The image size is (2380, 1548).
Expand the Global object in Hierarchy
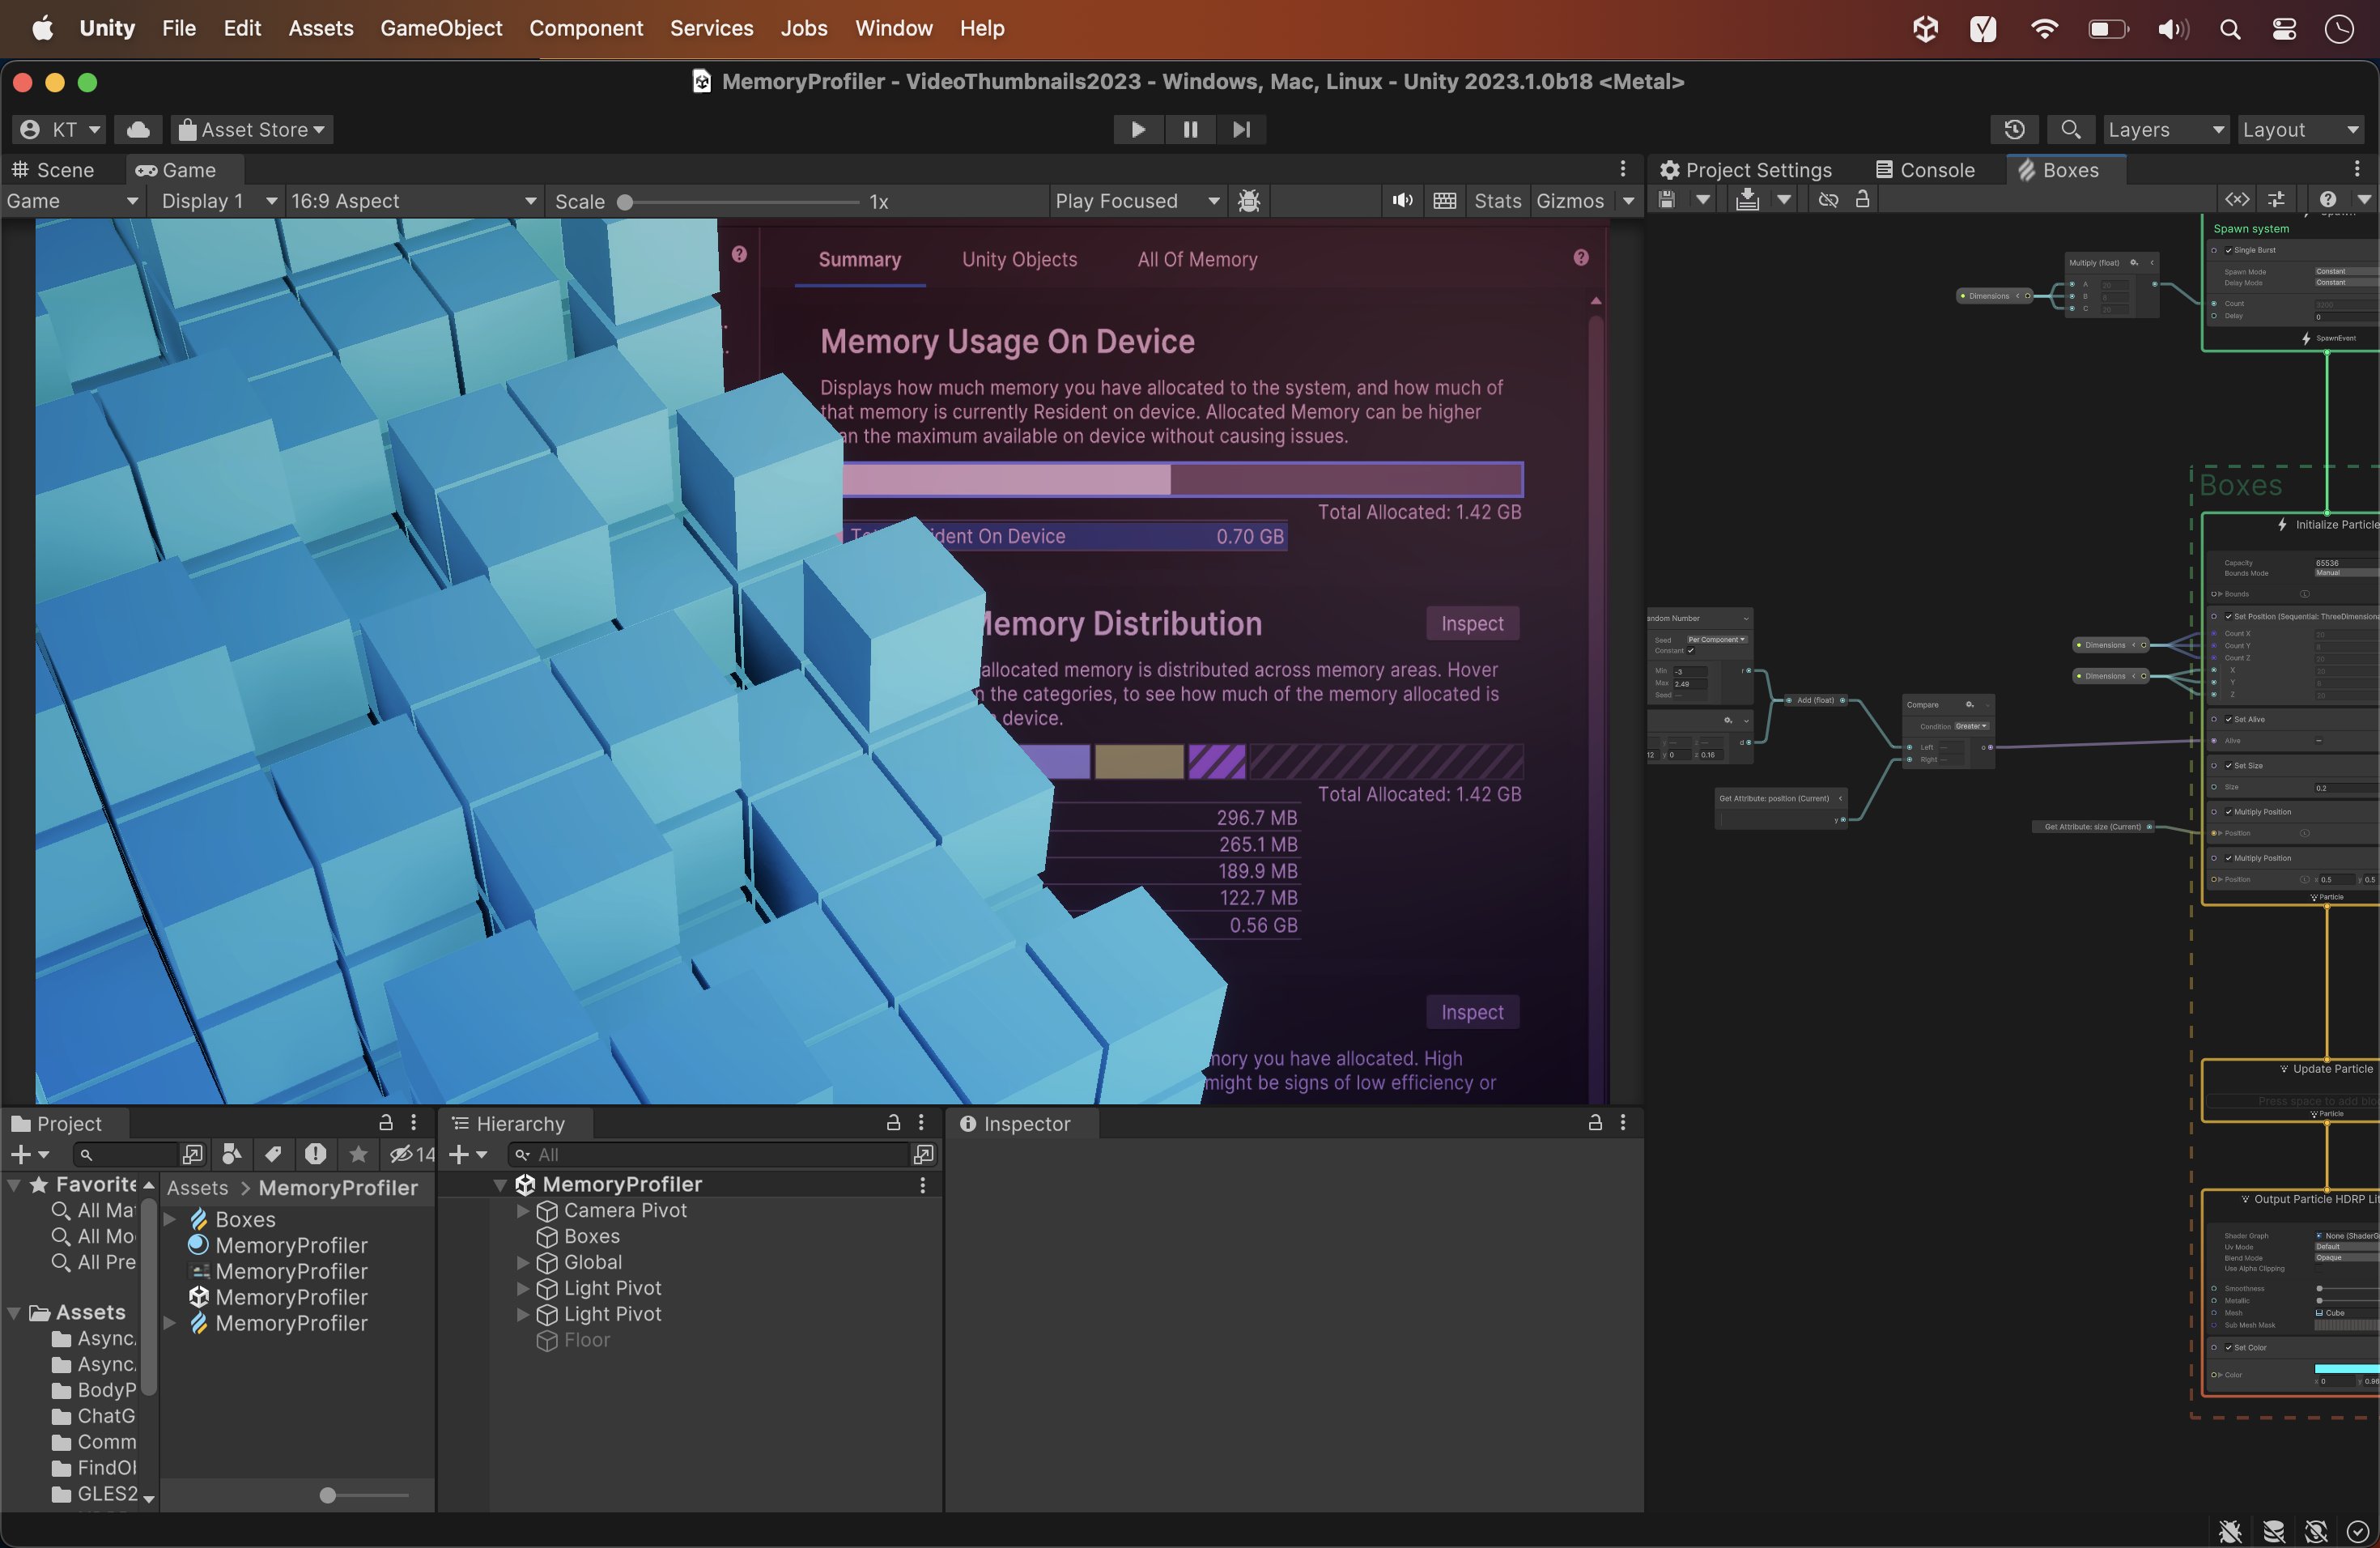(523, 1263)
